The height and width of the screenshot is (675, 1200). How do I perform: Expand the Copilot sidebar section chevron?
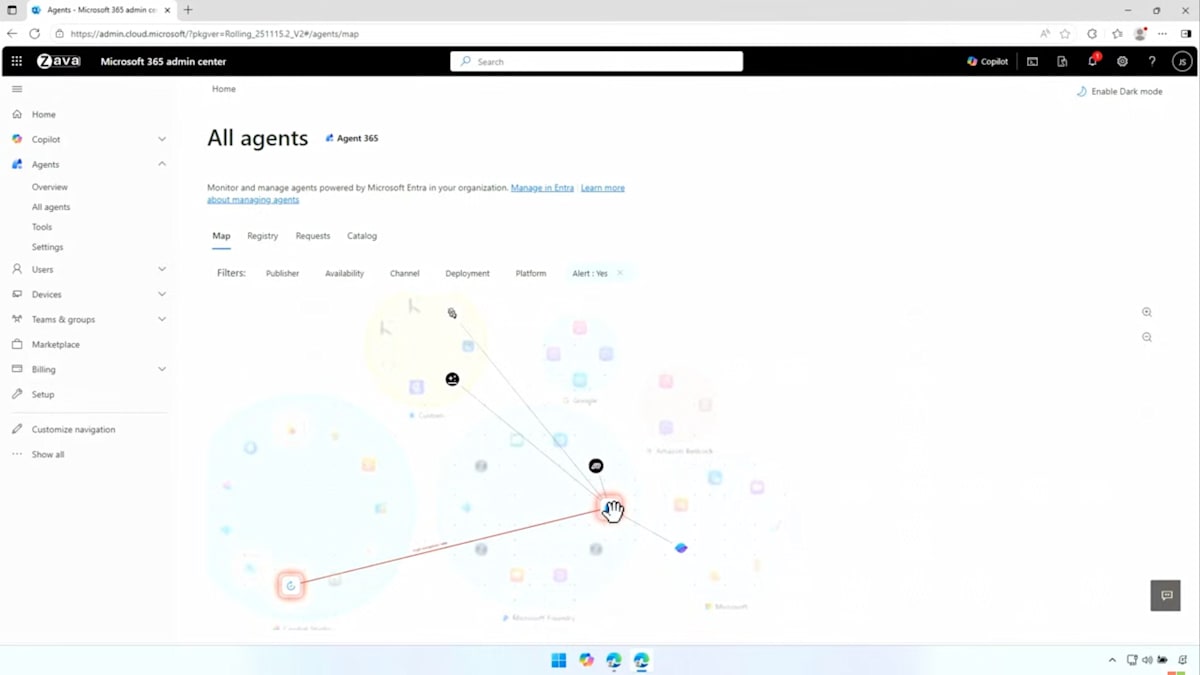point(162,139)
